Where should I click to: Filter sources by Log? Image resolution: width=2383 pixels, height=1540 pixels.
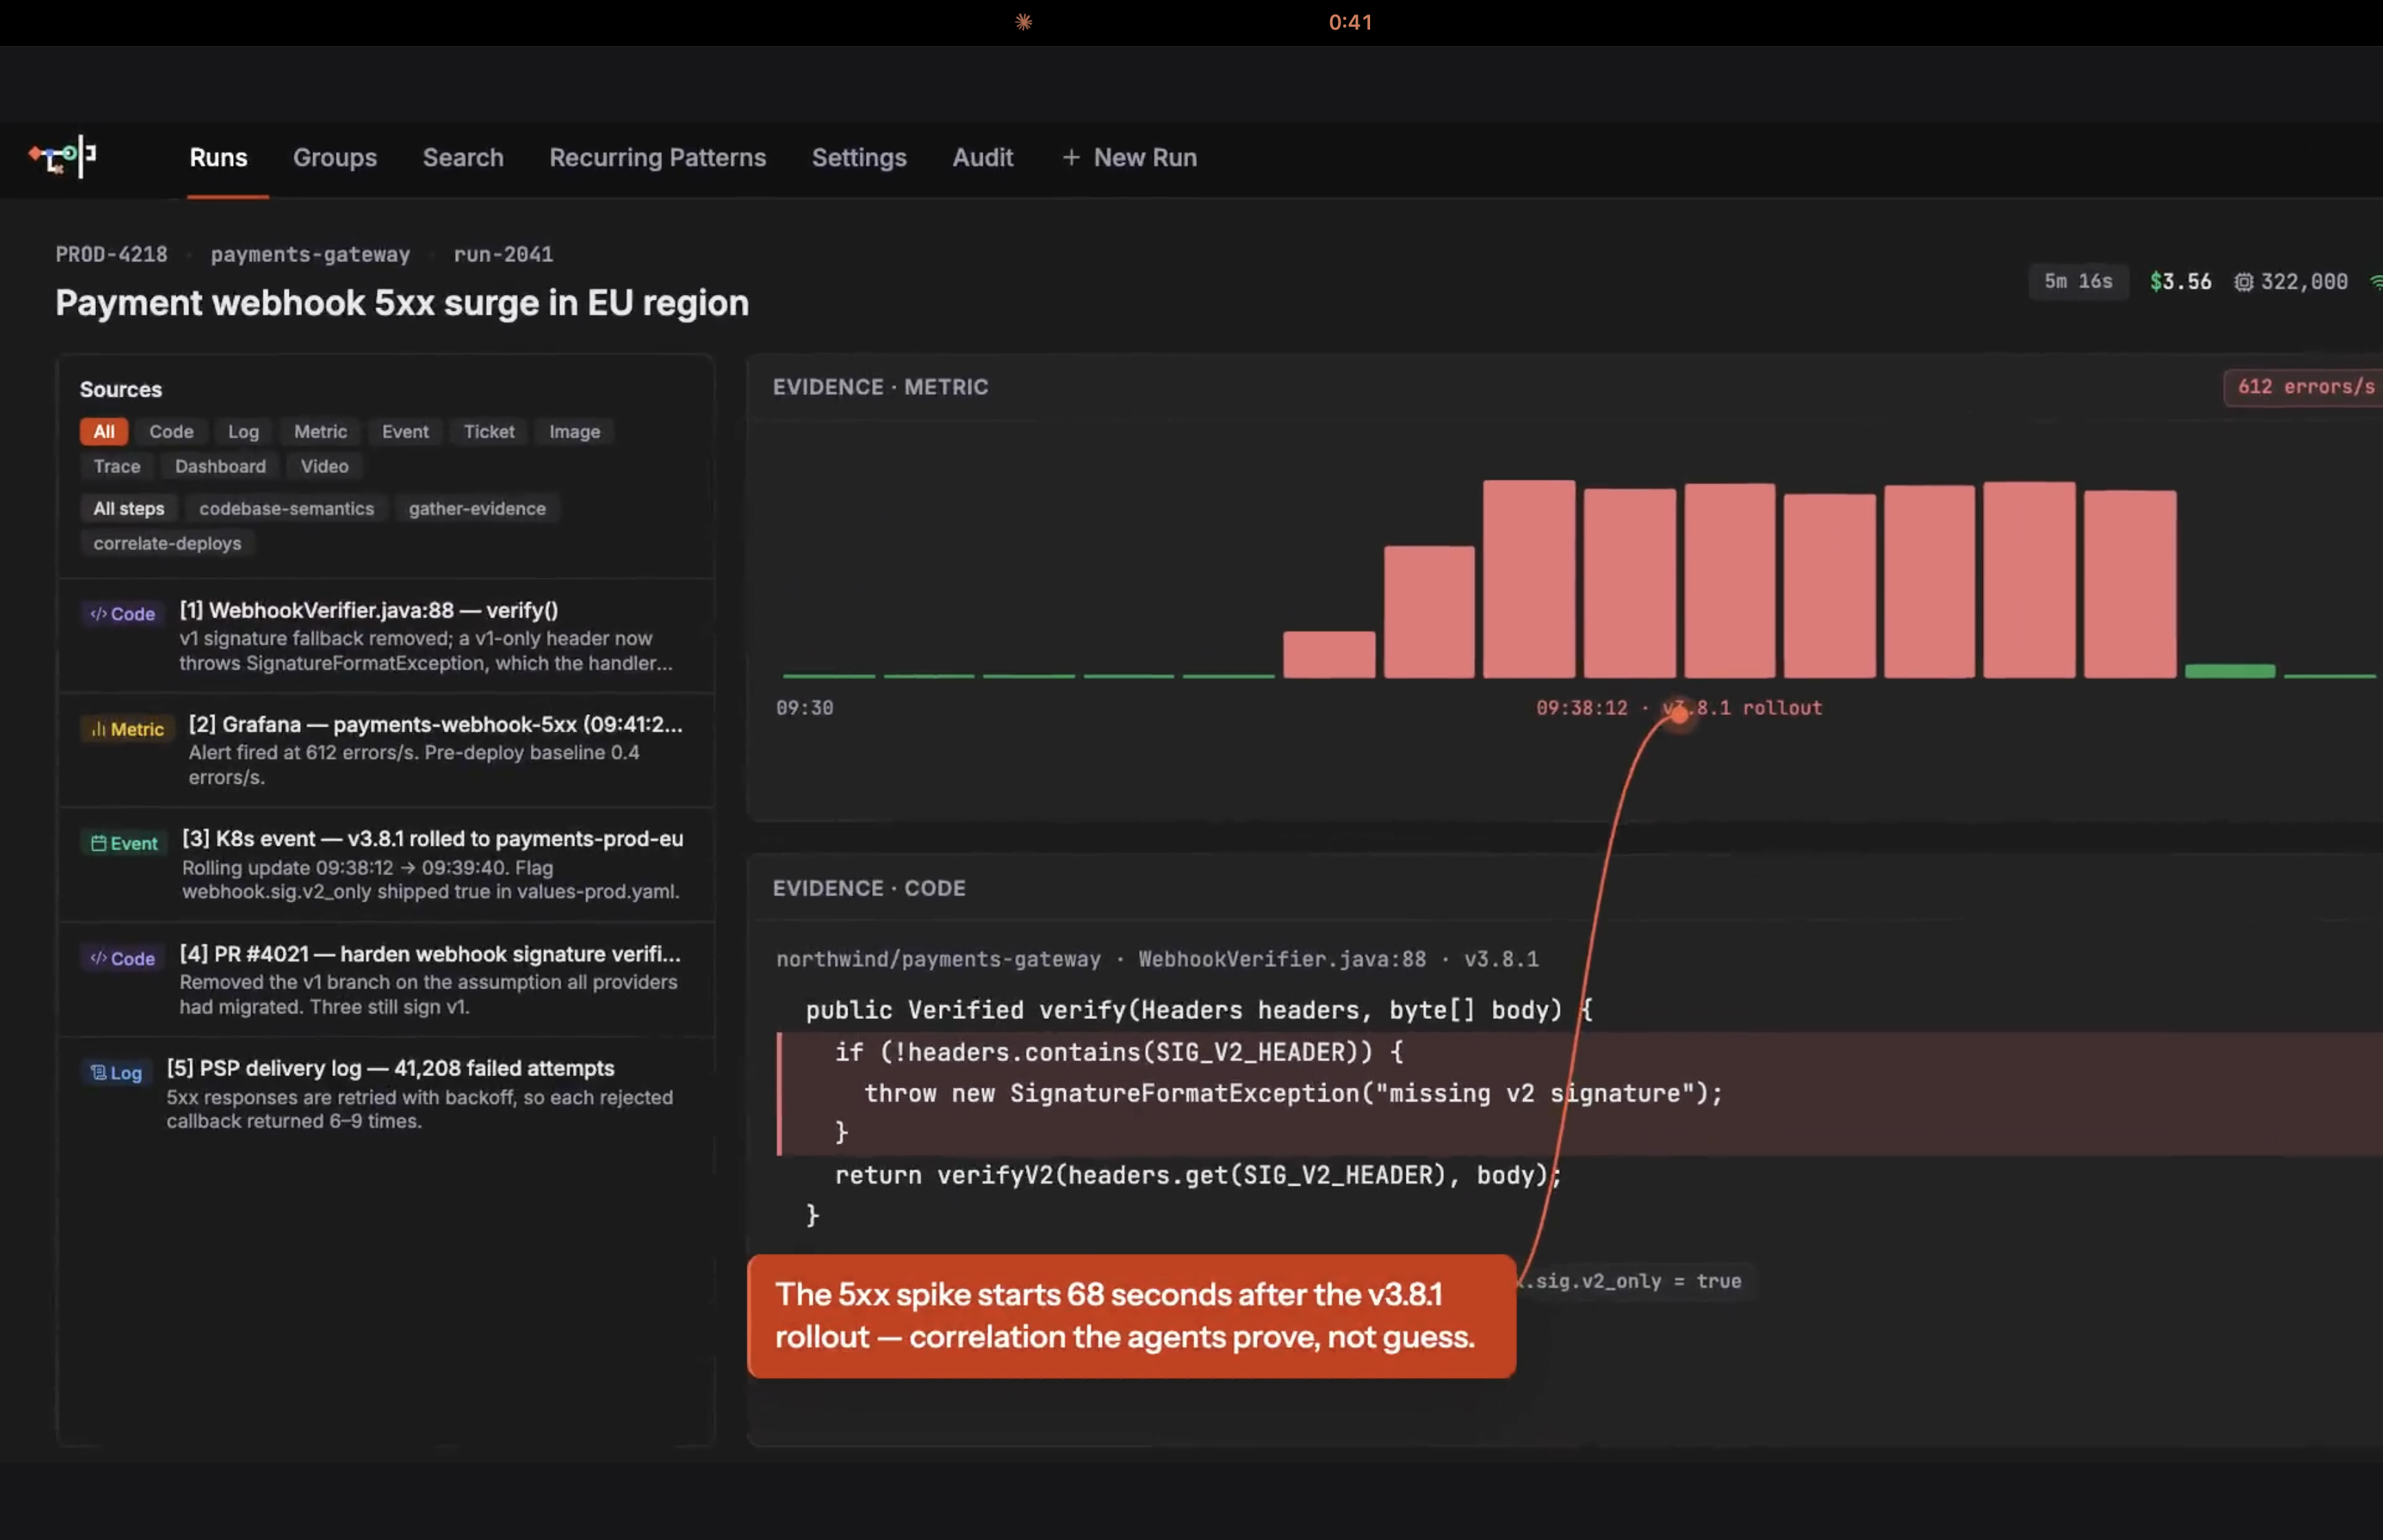243,431
